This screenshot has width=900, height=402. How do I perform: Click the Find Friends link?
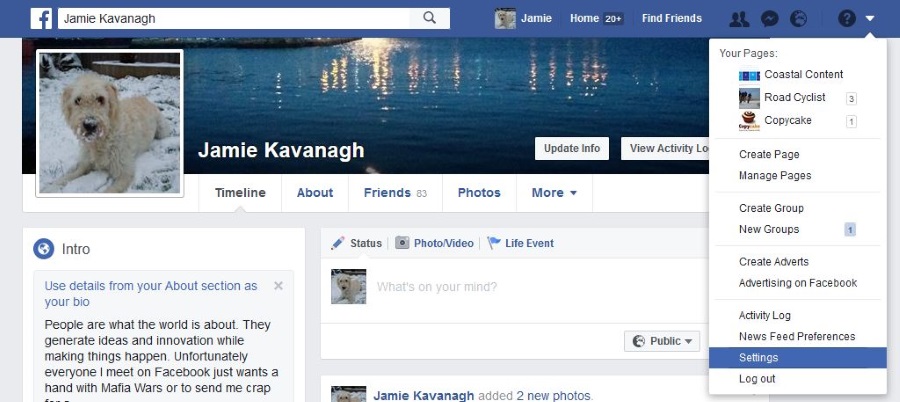click(672, 18)
